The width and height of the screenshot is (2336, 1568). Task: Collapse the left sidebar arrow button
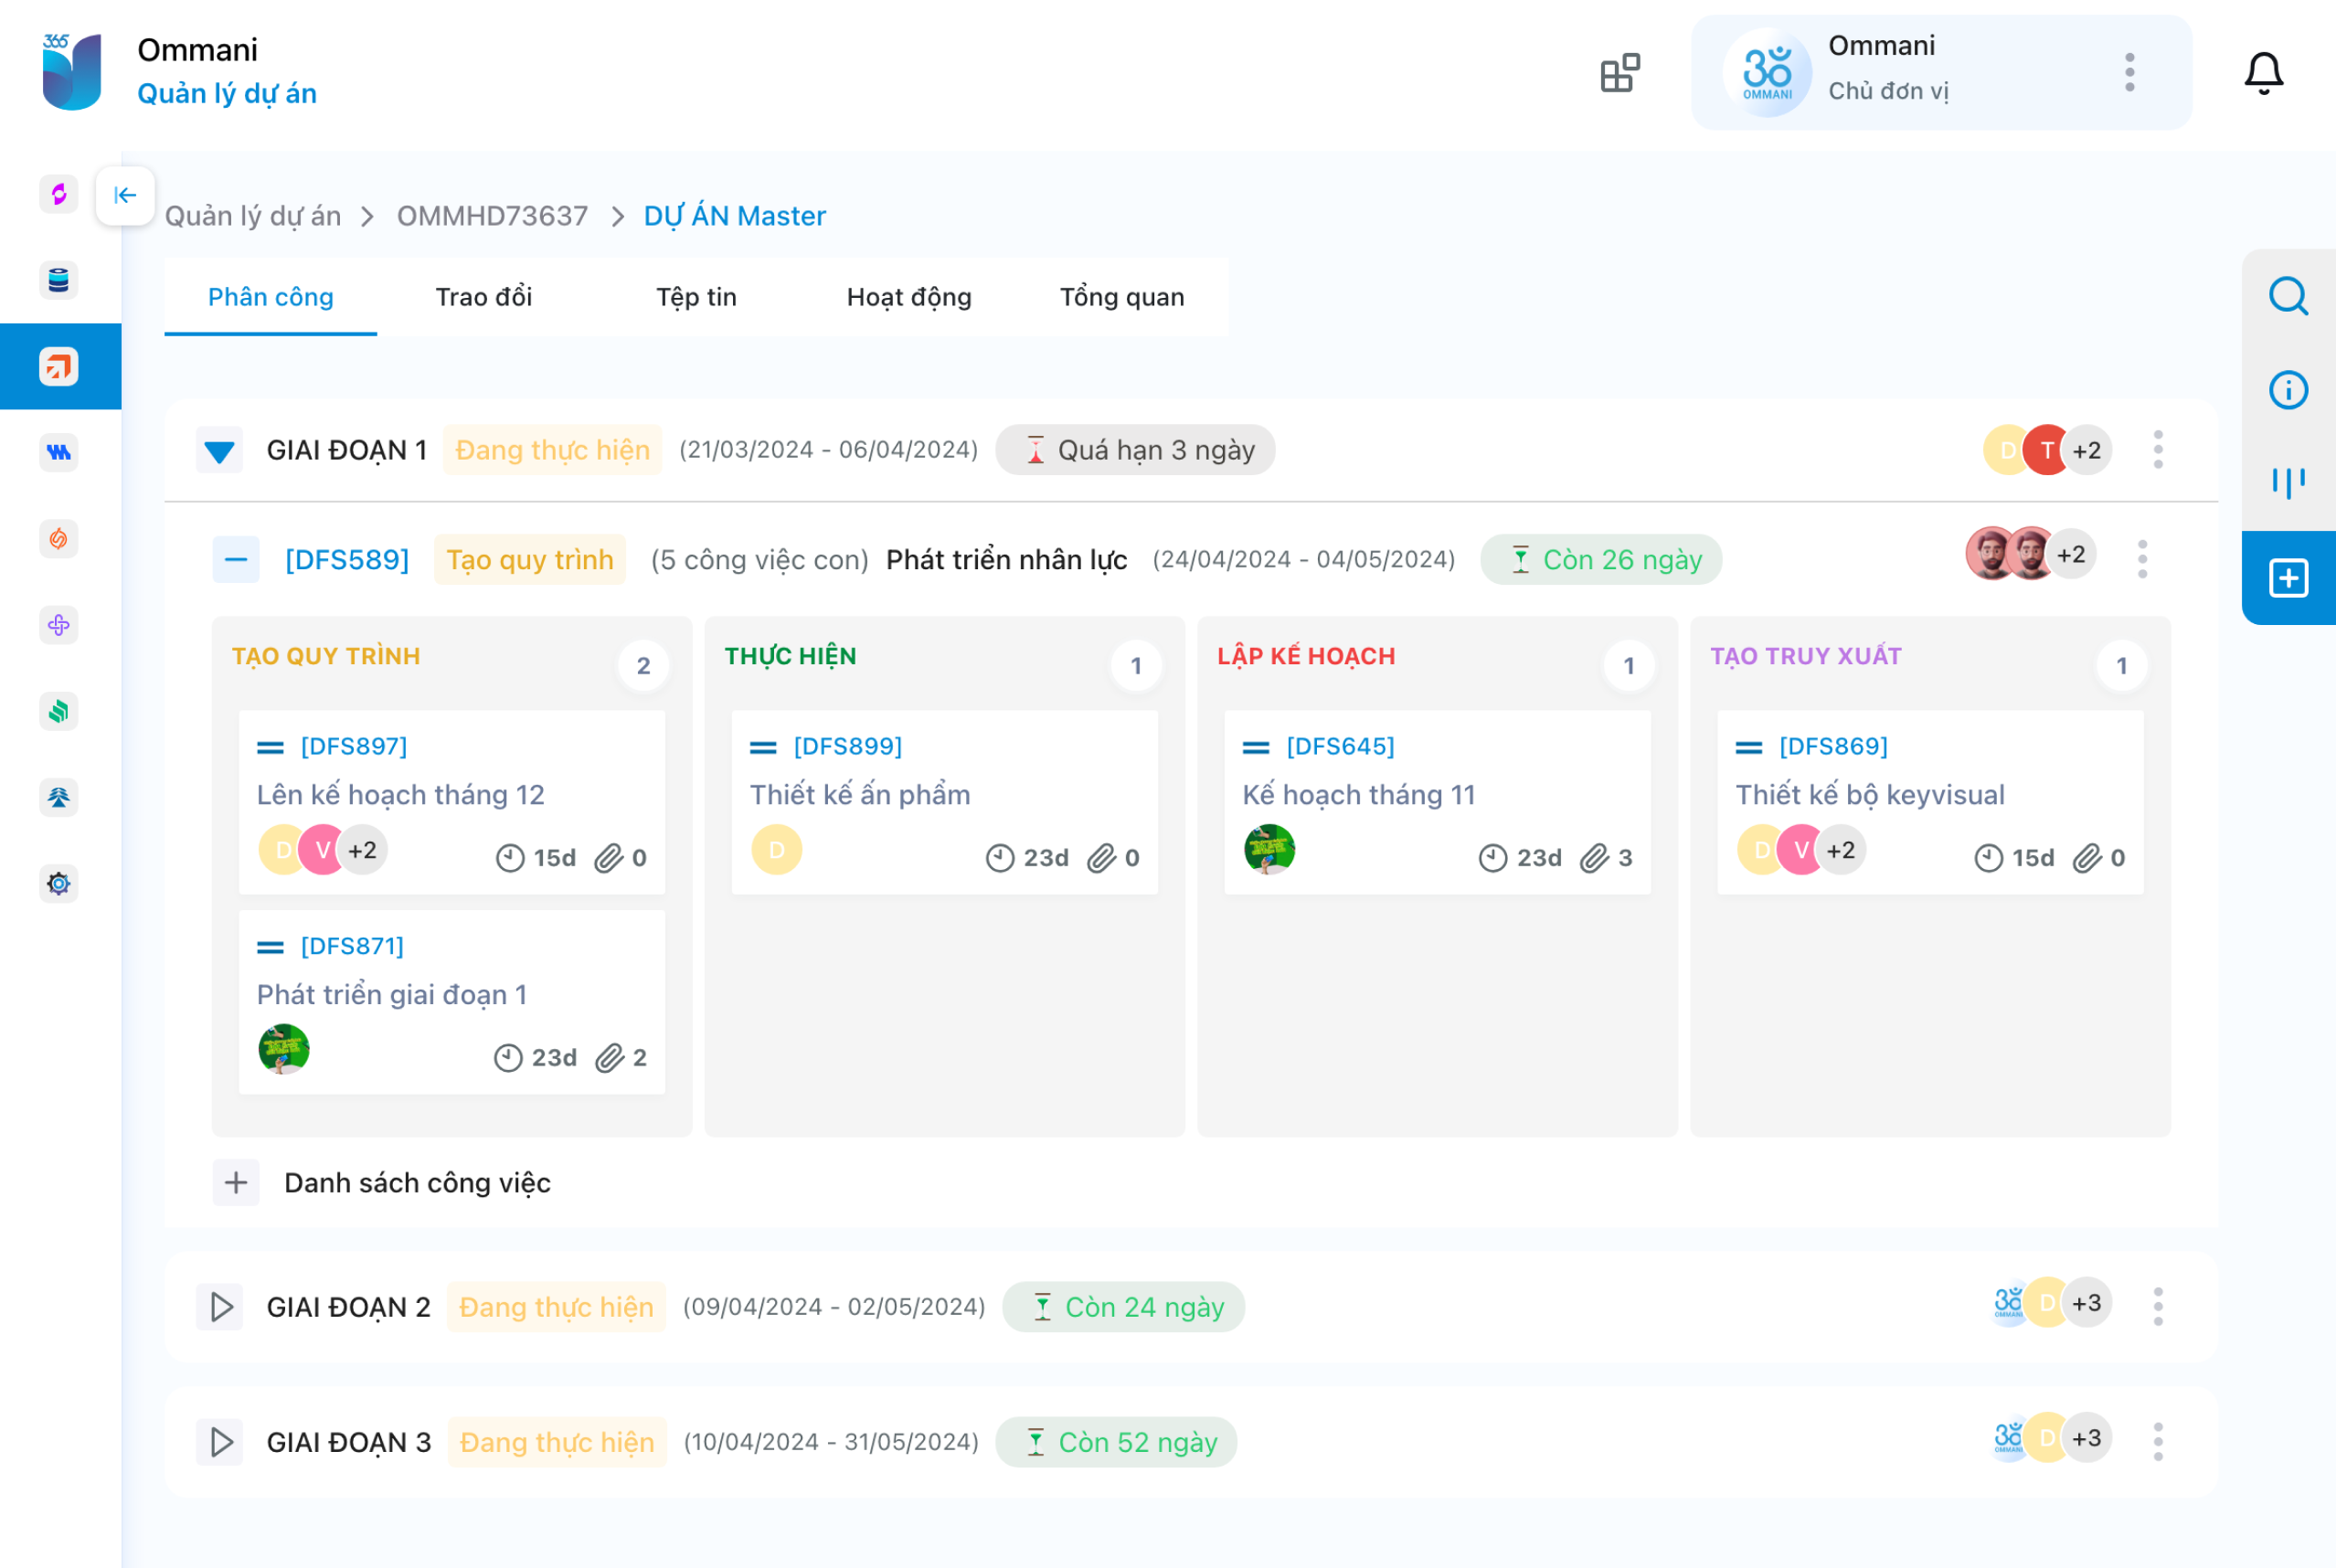[x=125, y=195]
